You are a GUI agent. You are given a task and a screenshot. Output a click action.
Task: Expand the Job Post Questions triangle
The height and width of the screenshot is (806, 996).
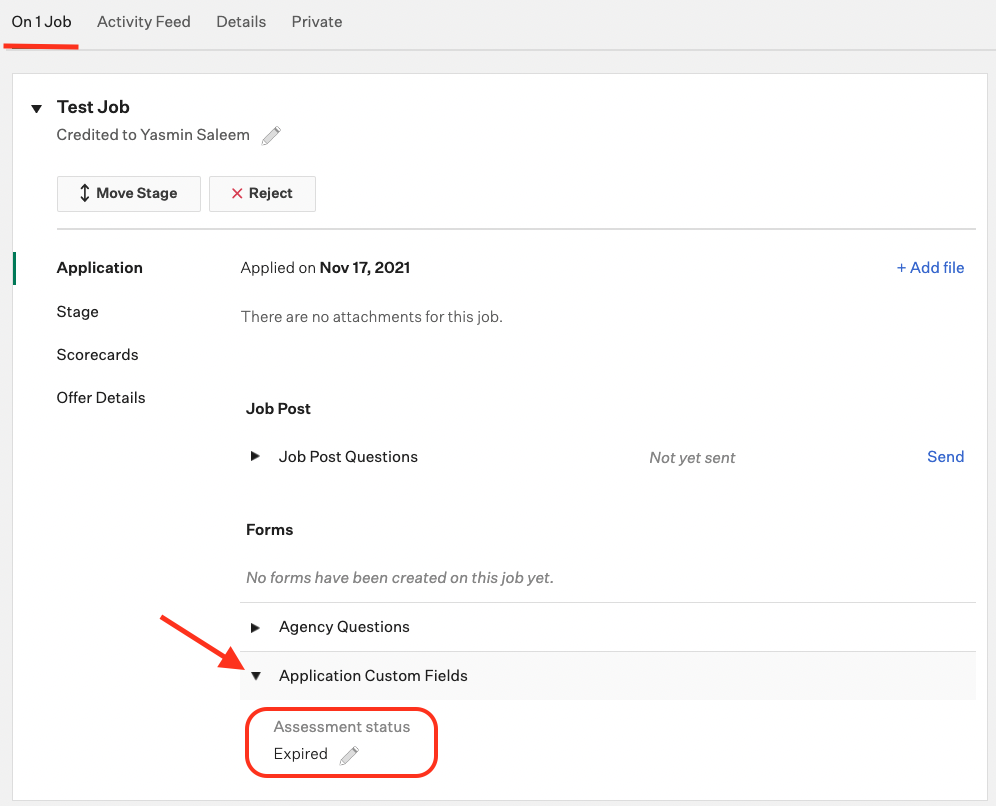pyautogui.click(x=255, y=456)
